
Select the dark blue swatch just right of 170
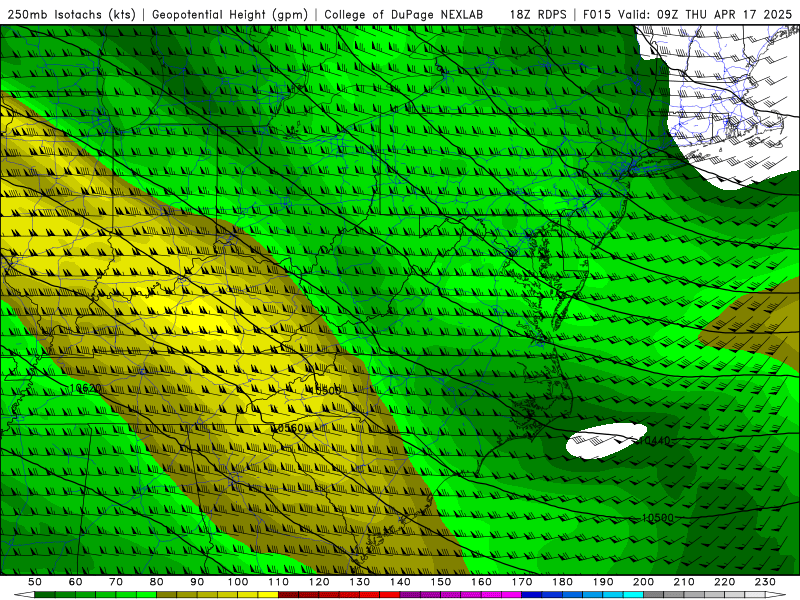click(x=532, y=595)
